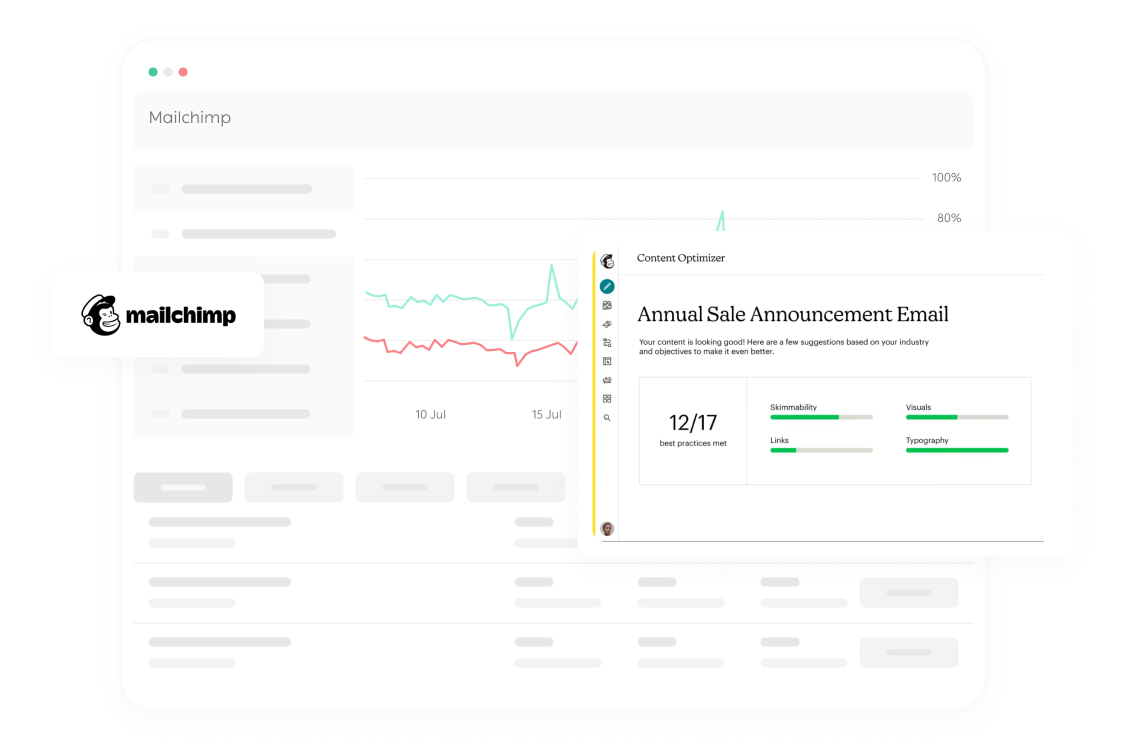Click the Links progress bar
Screen dimensions: 1125x750
coord(822,450)
